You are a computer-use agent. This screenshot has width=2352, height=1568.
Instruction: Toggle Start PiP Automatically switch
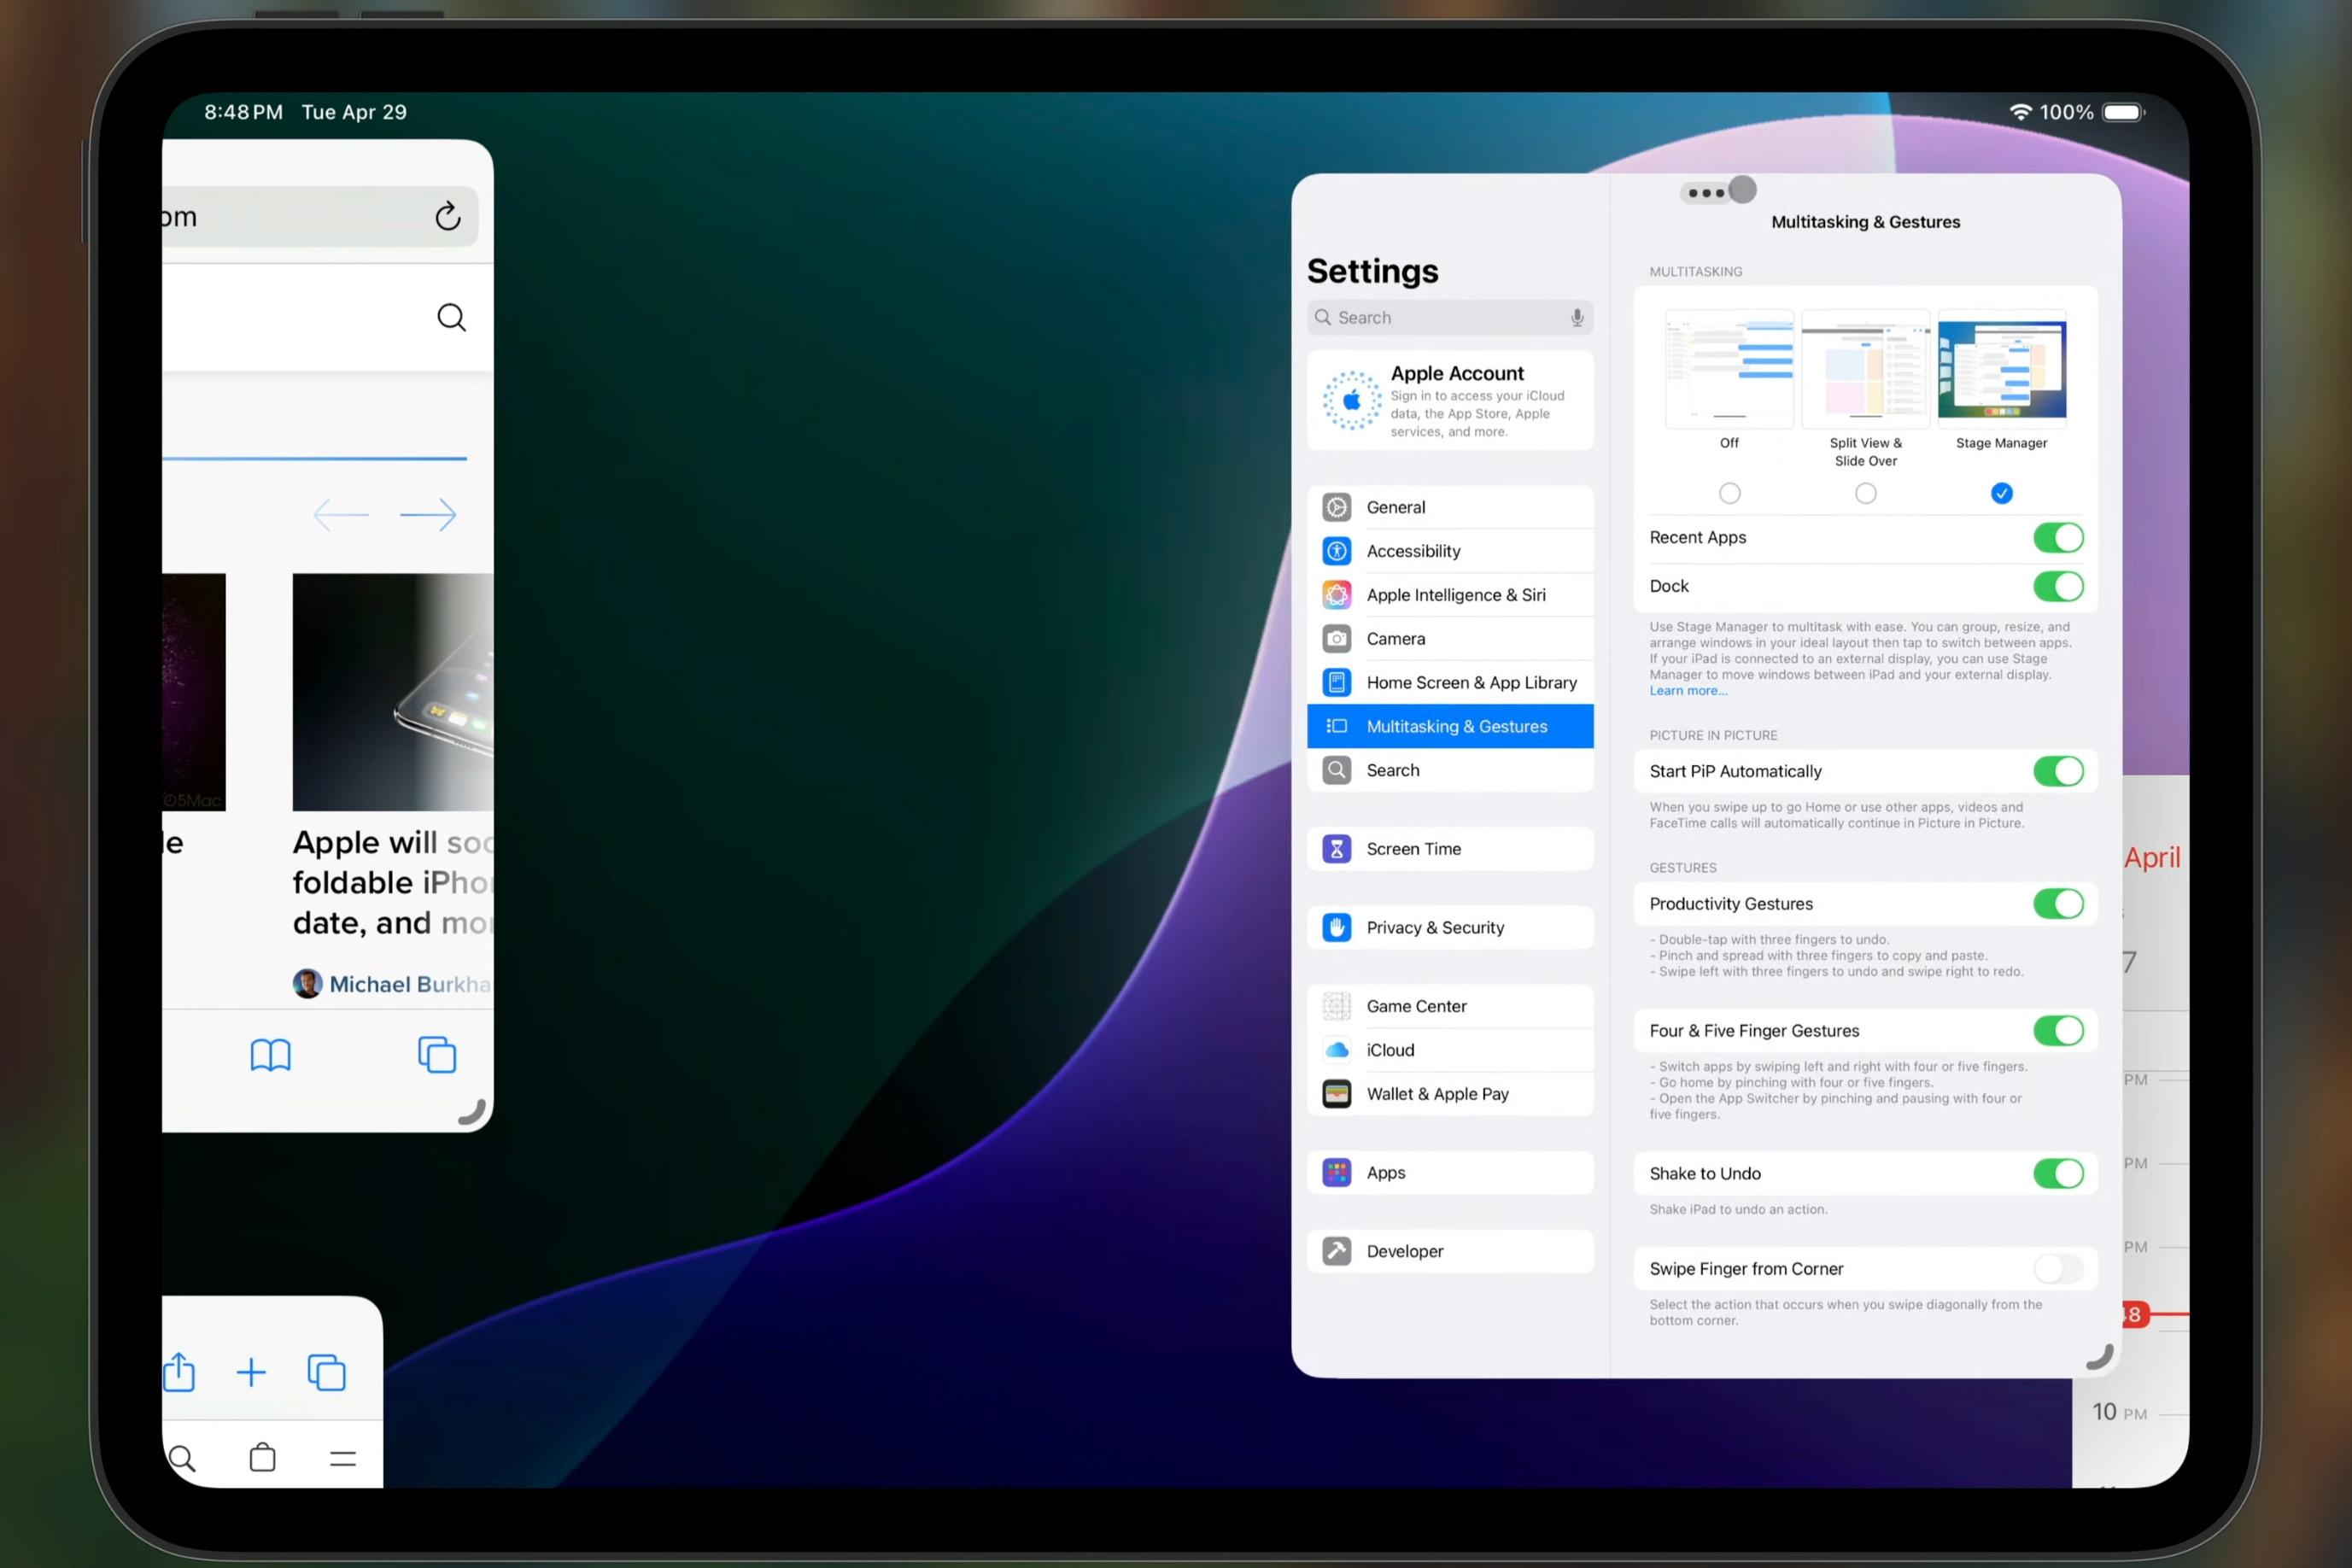2058,771
